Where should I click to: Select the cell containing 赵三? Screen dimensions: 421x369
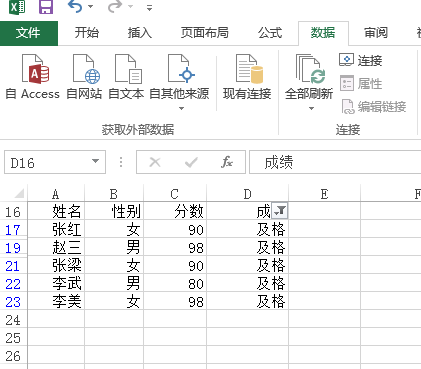(x=56, y=247)
